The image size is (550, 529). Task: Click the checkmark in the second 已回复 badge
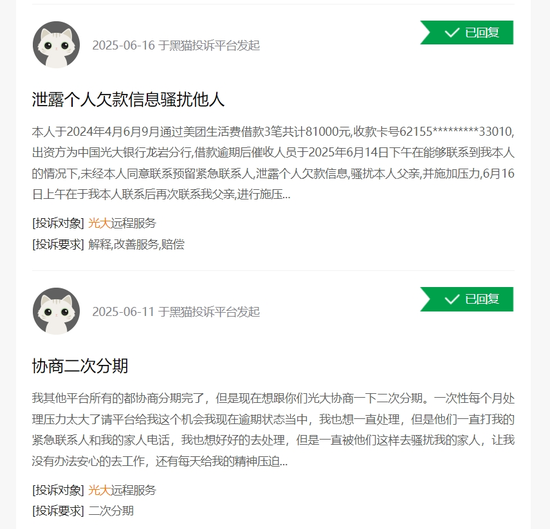pyautogui.click(x=452, y=299)
